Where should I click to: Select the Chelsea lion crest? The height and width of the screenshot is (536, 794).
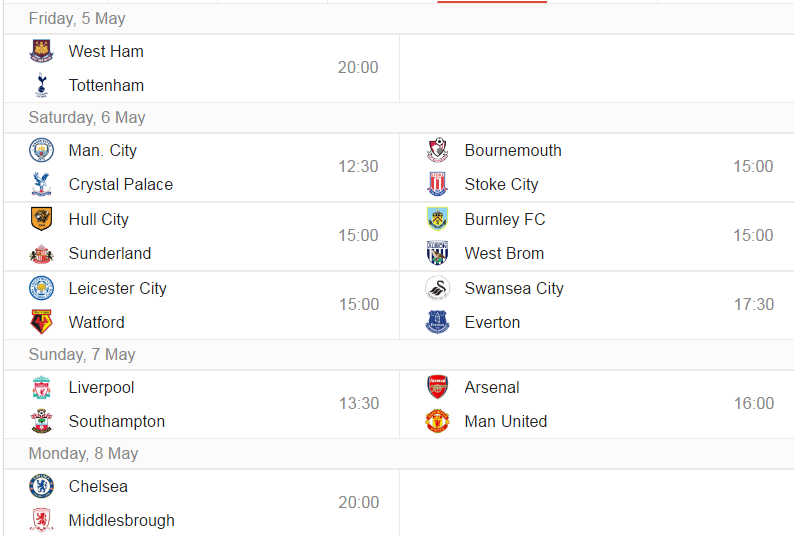point(42,486)
